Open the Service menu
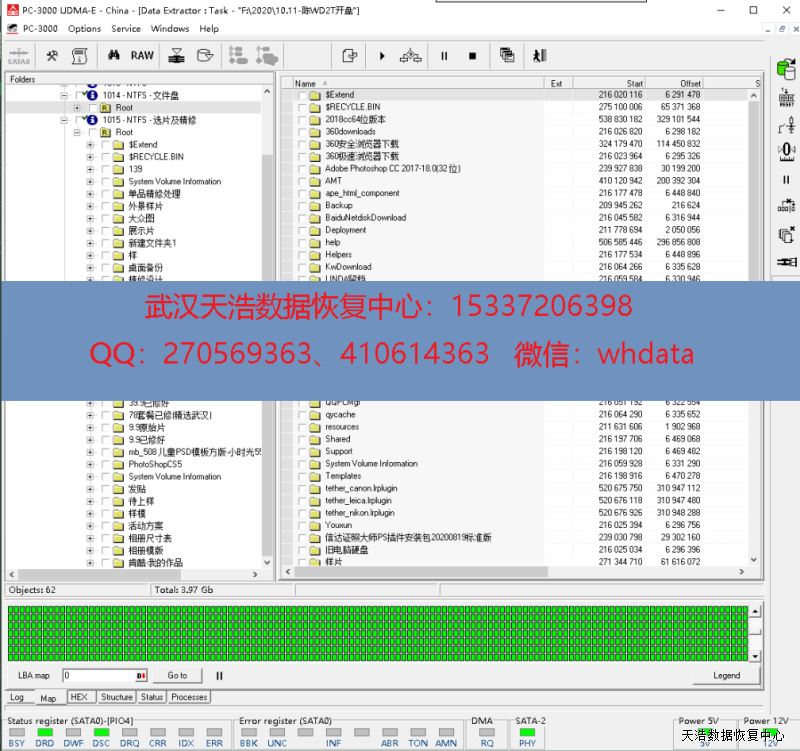800x751 pixels. pyautogui.click(x=126, y=29)
